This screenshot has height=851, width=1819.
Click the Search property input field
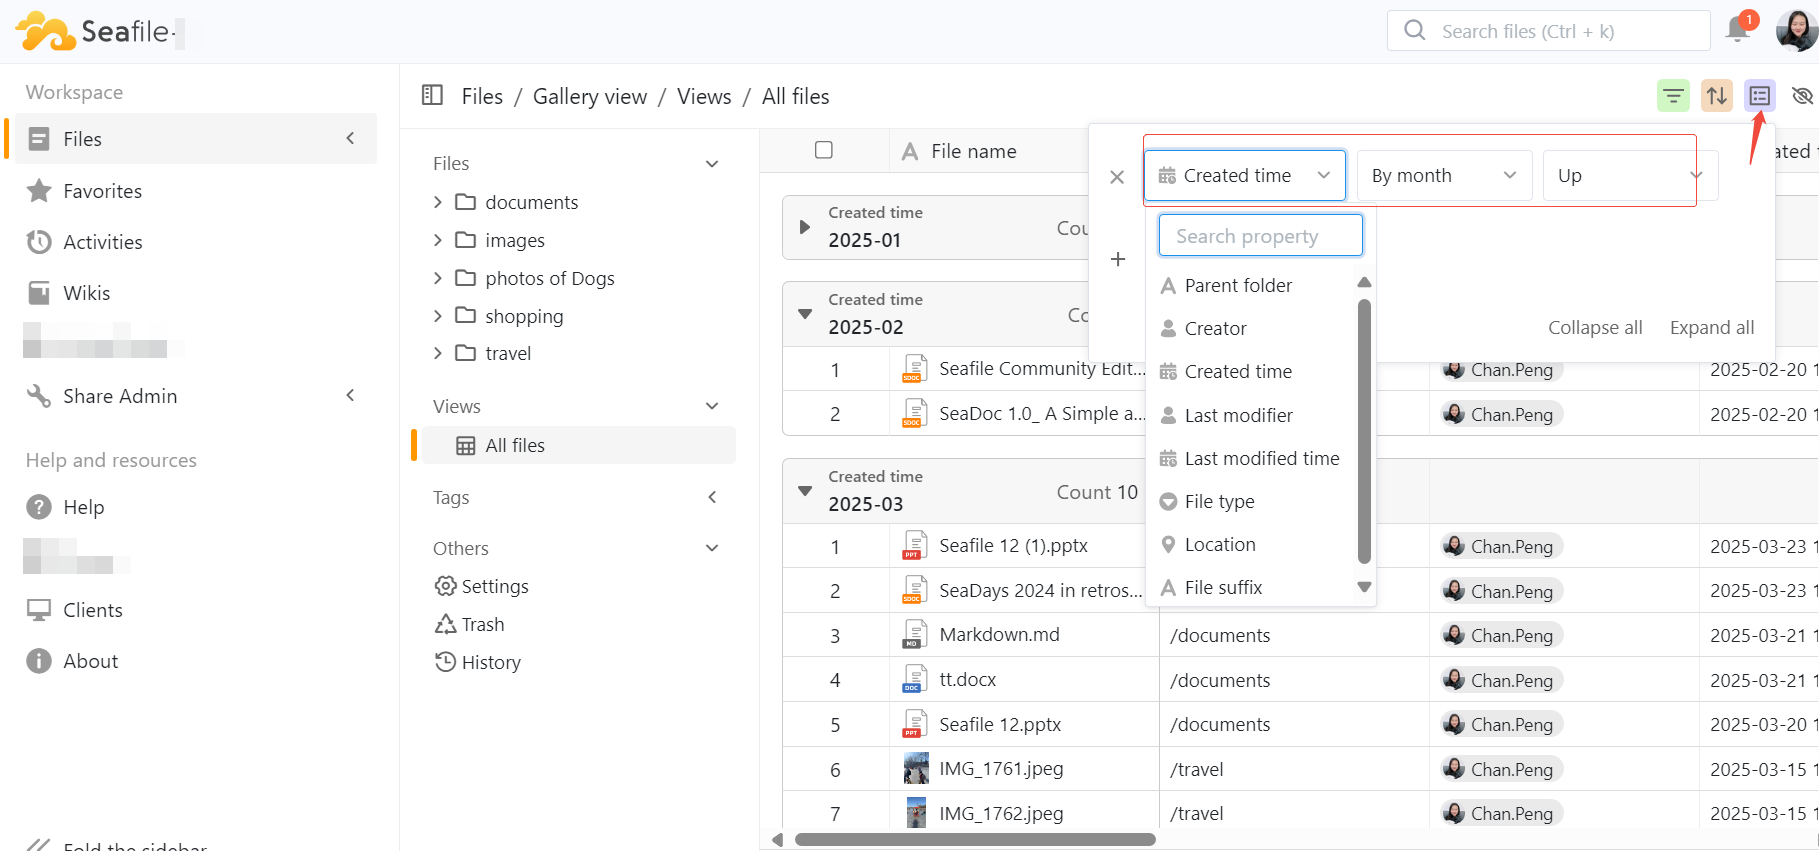coord(1260,236)
